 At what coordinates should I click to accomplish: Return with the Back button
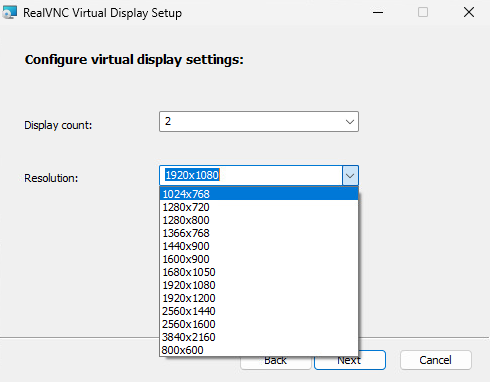point(275,363)
